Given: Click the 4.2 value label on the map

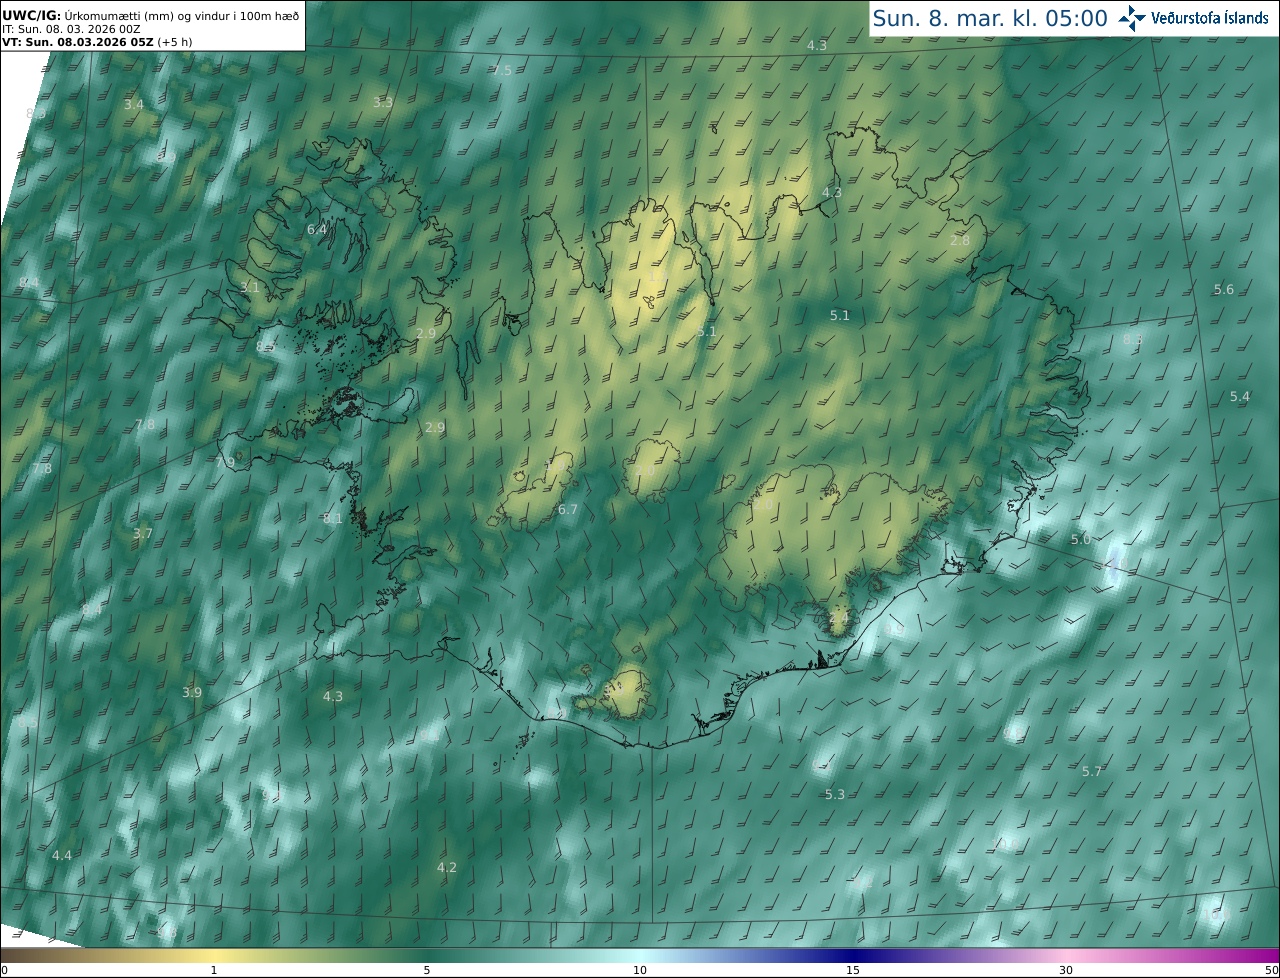Looking at the screenshot, I should click(447, 867).
